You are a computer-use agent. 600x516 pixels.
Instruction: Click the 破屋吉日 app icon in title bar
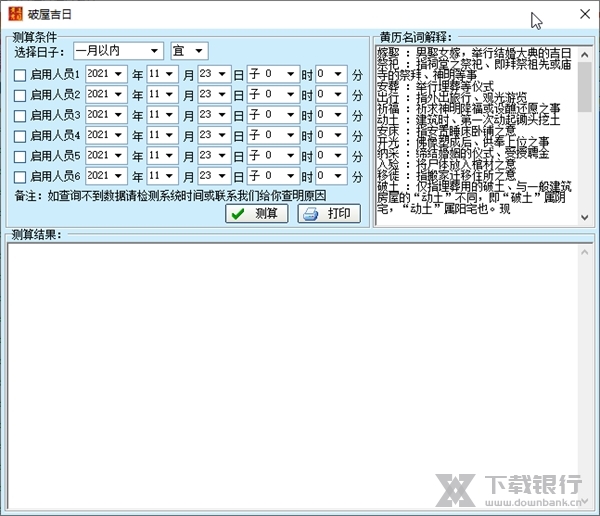click(15, 14)
